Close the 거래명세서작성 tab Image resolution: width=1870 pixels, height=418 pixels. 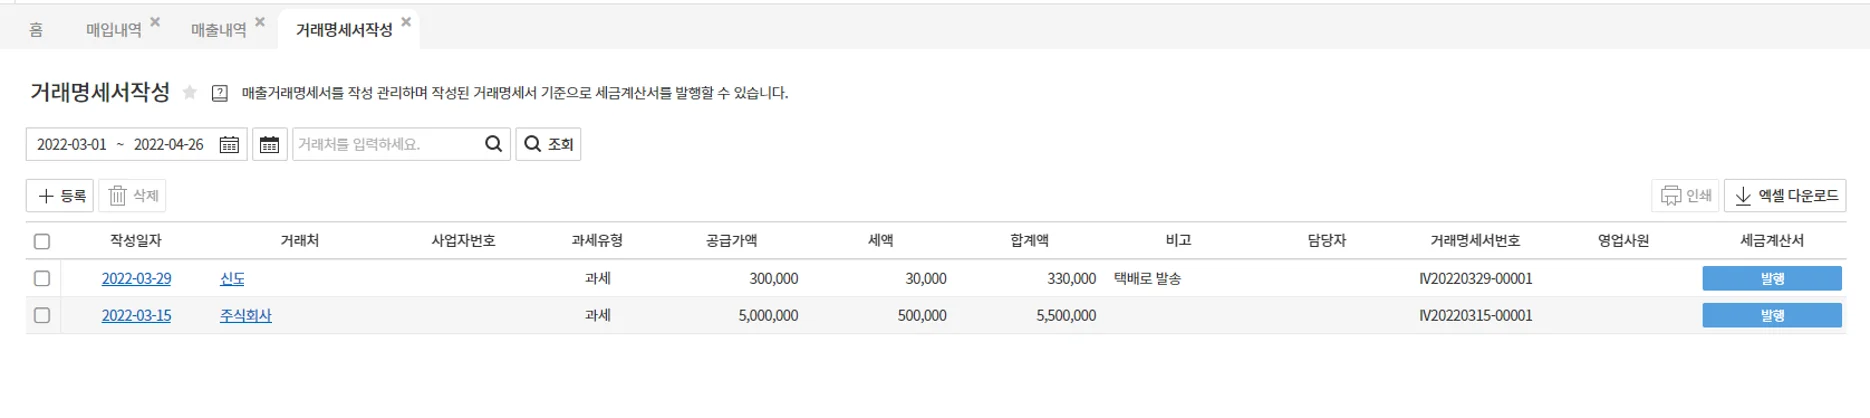click(x=406, y=22)
